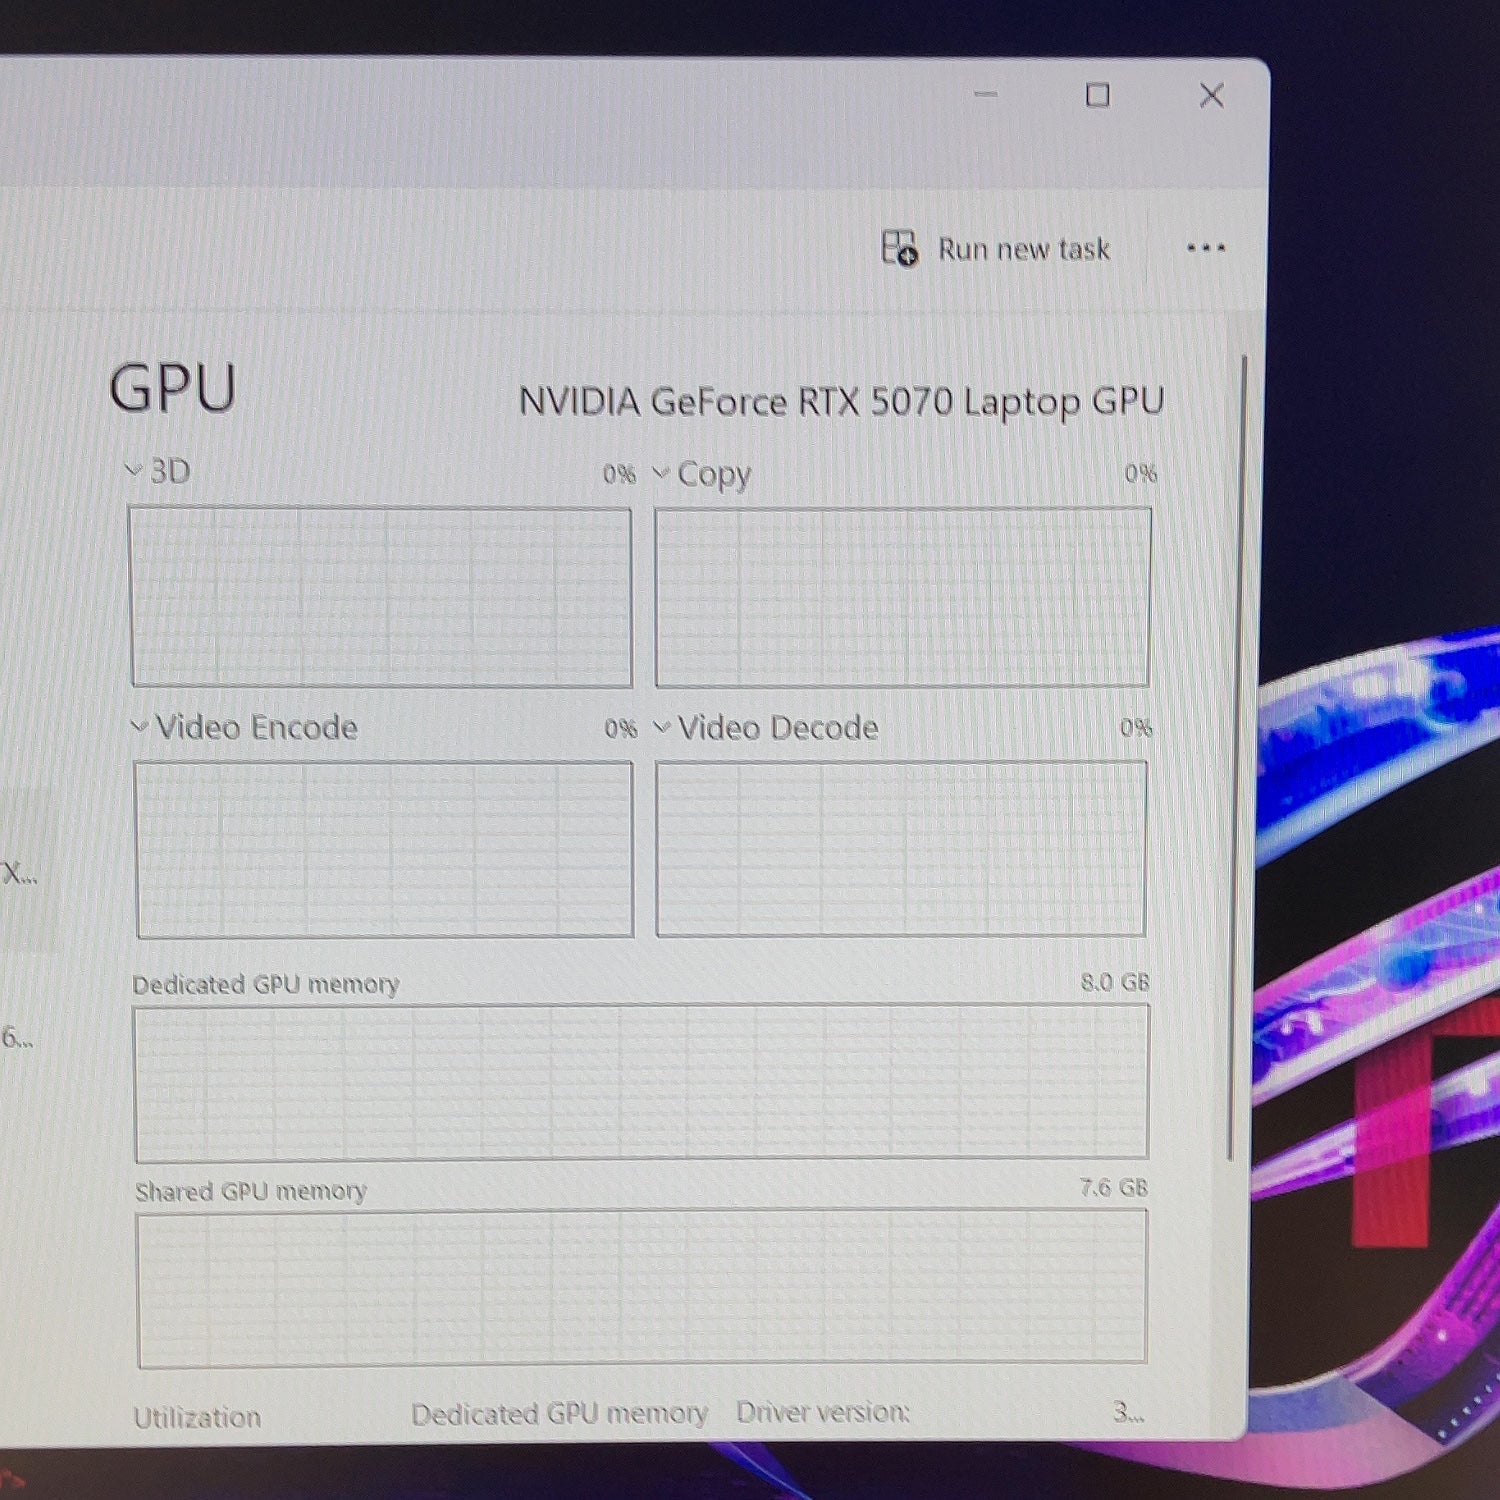
Task: Select the GPU heading text
Action: 172,389
